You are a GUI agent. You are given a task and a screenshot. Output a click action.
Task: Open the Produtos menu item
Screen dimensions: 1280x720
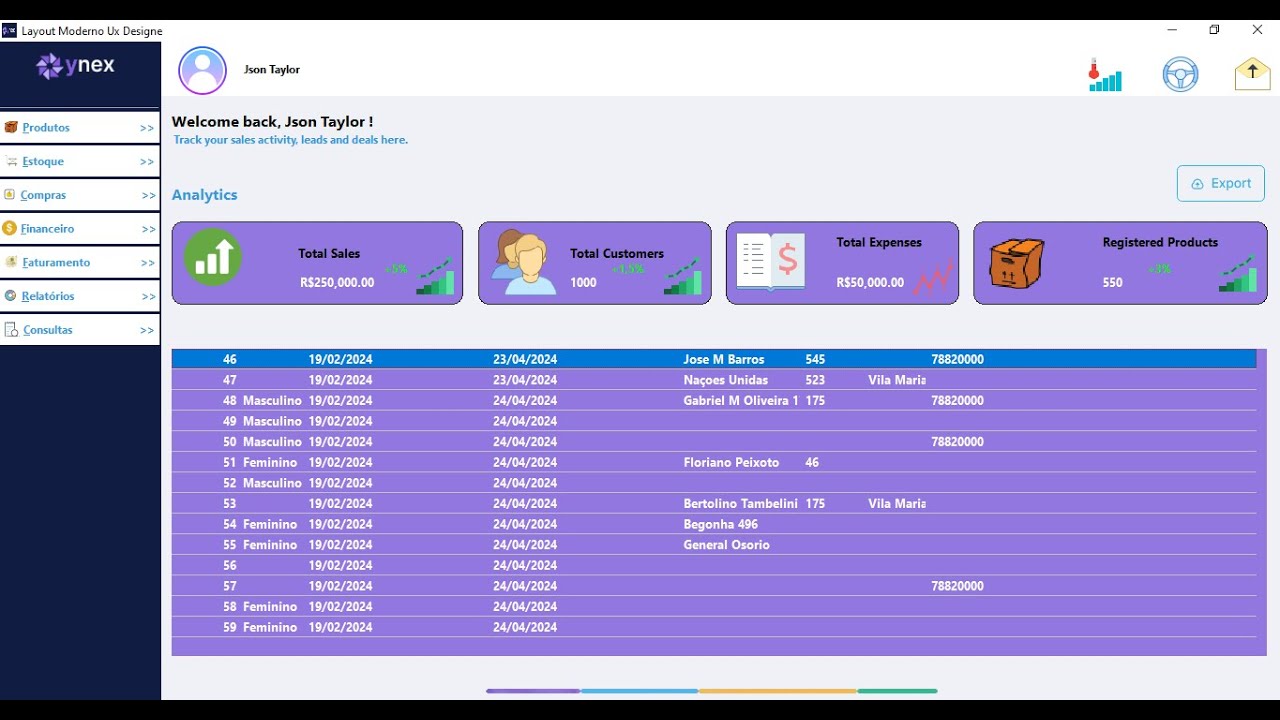point(80,127)
